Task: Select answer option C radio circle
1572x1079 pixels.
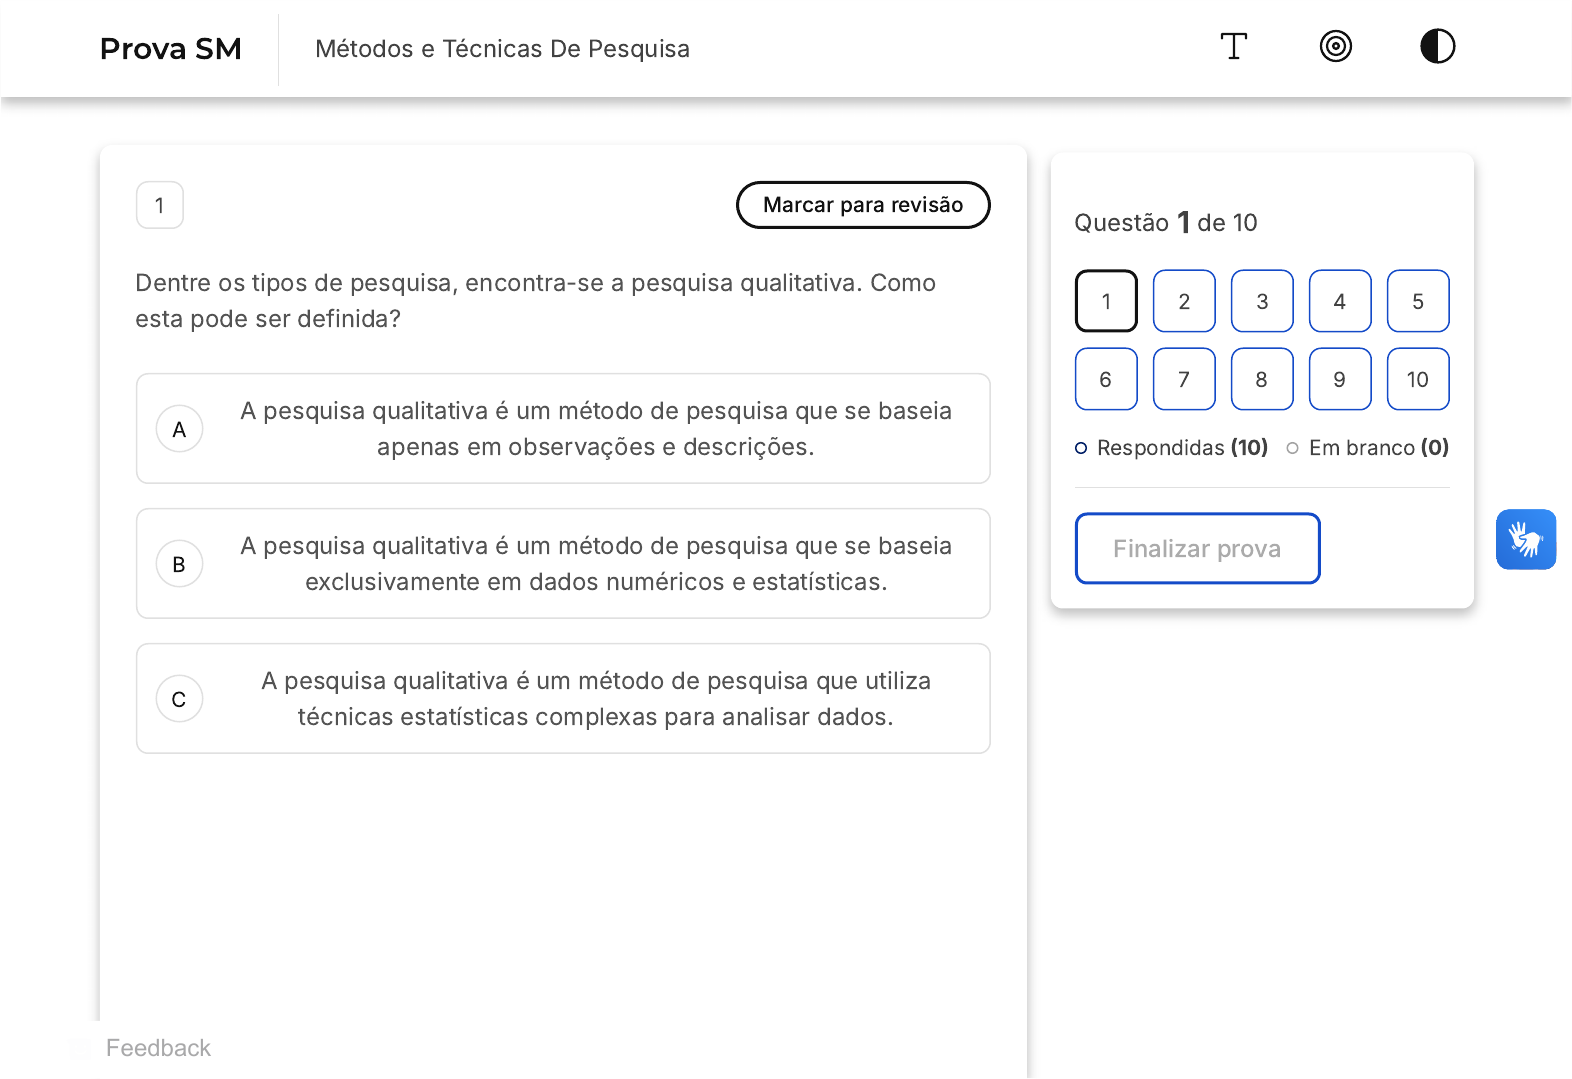Action: click(180, 699)
